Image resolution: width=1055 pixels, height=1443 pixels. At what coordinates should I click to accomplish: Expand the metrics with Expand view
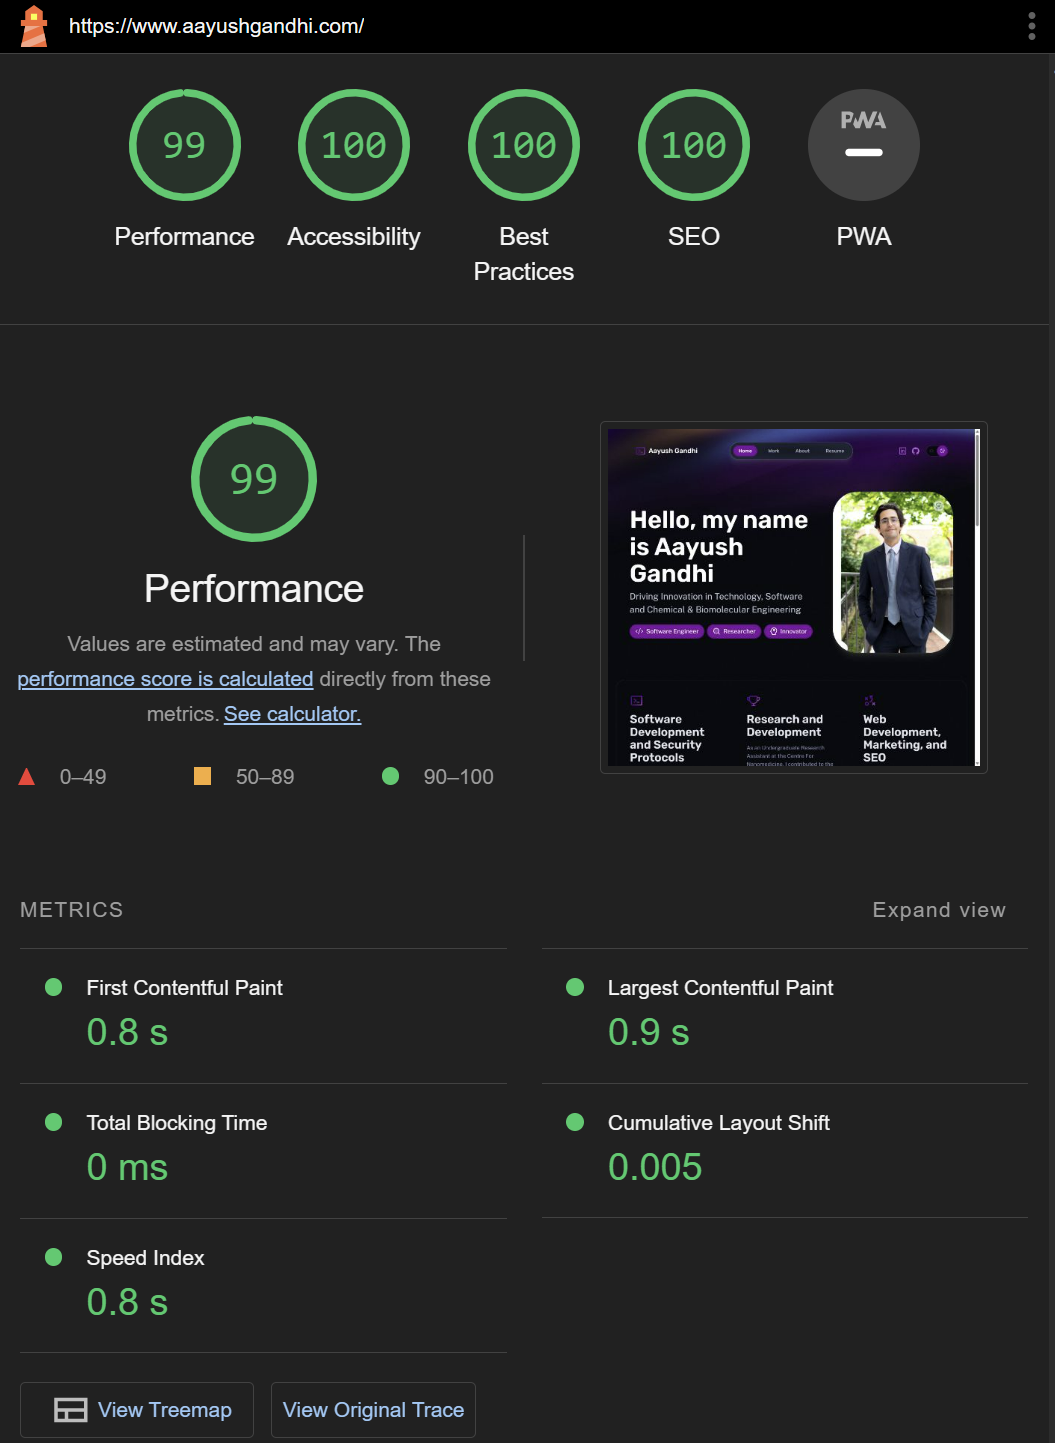(938, 910)
